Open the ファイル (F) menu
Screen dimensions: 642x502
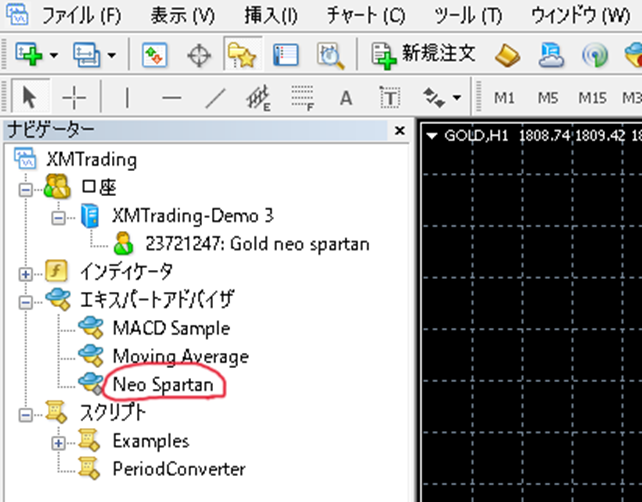[x=81, y=16]
